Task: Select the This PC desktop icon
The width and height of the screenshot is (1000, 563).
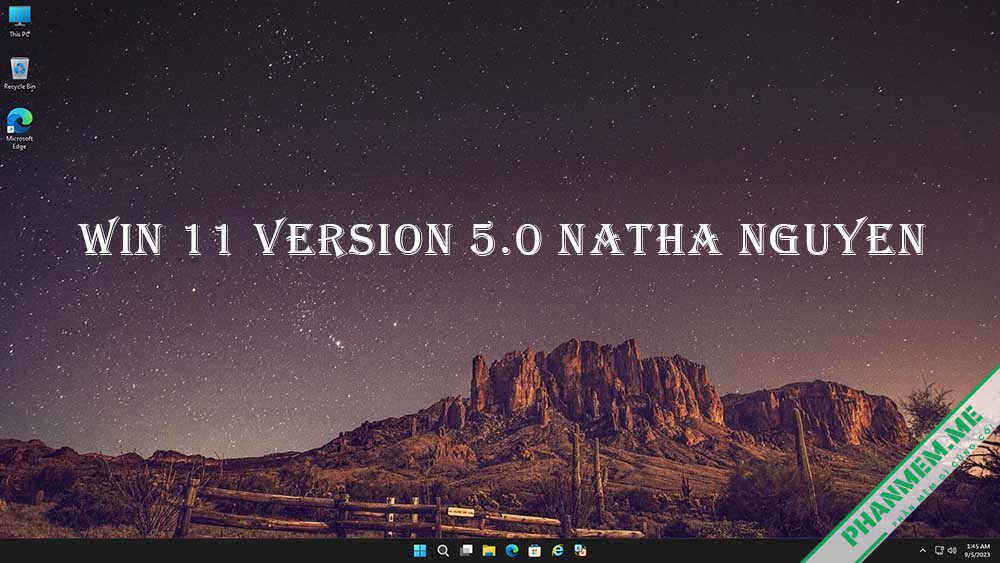Action: tap(19, 21)
